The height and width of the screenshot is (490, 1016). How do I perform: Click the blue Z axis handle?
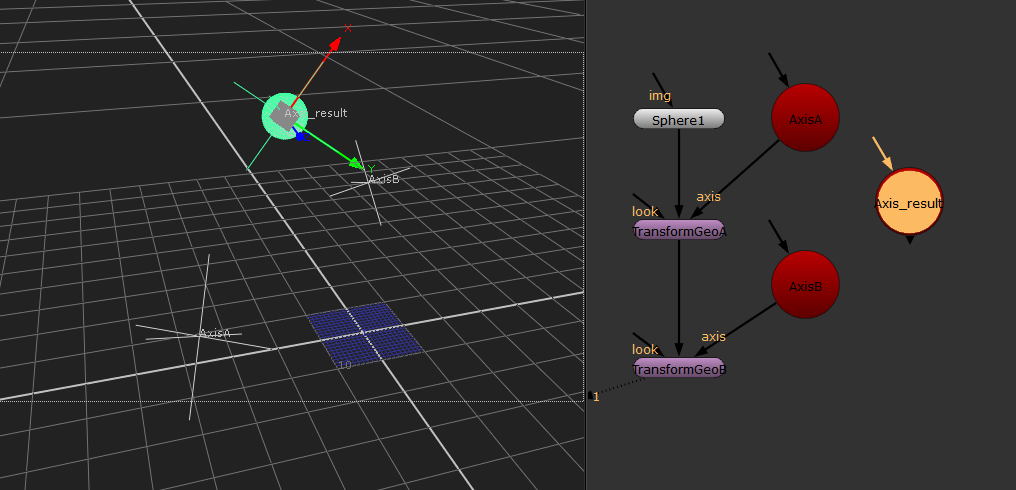[x=300, y=136]
